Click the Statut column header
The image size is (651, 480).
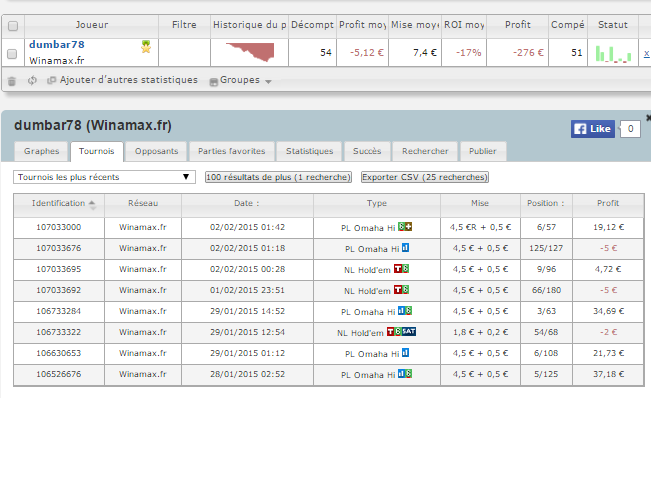click(613, 25)
